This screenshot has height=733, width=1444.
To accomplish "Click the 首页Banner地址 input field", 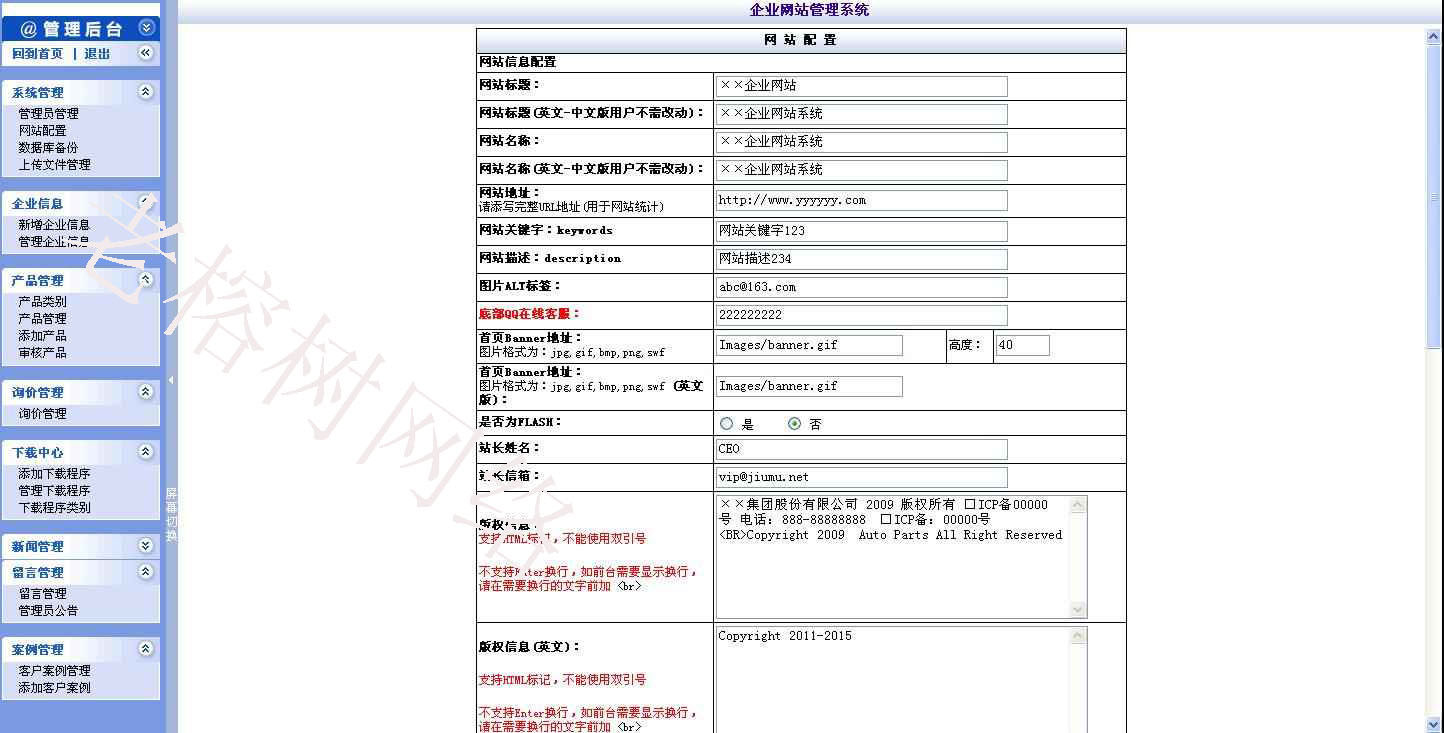I will point(809,345).
